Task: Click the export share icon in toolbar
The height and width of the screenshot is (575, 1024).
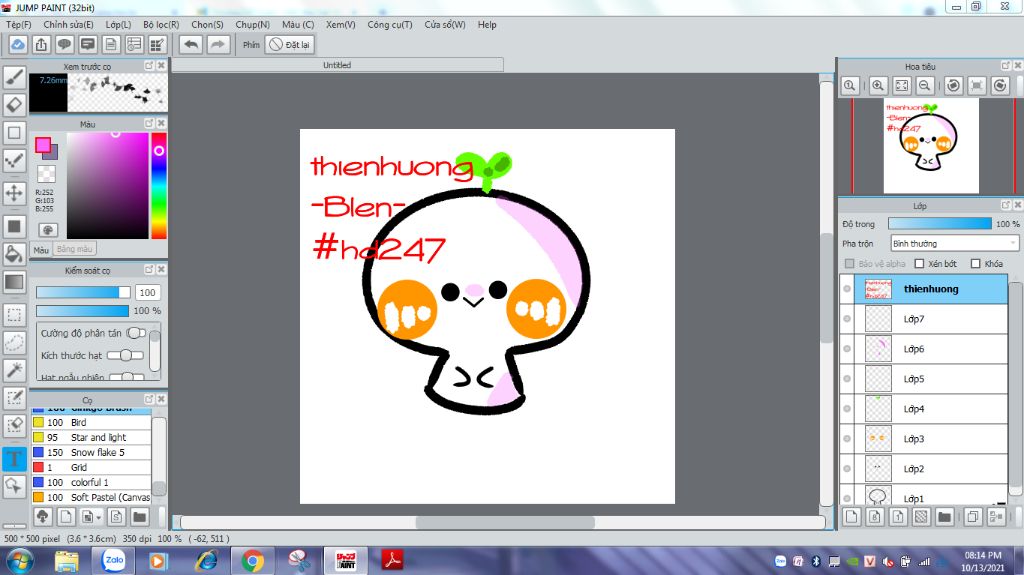Action: coord(41,44)
